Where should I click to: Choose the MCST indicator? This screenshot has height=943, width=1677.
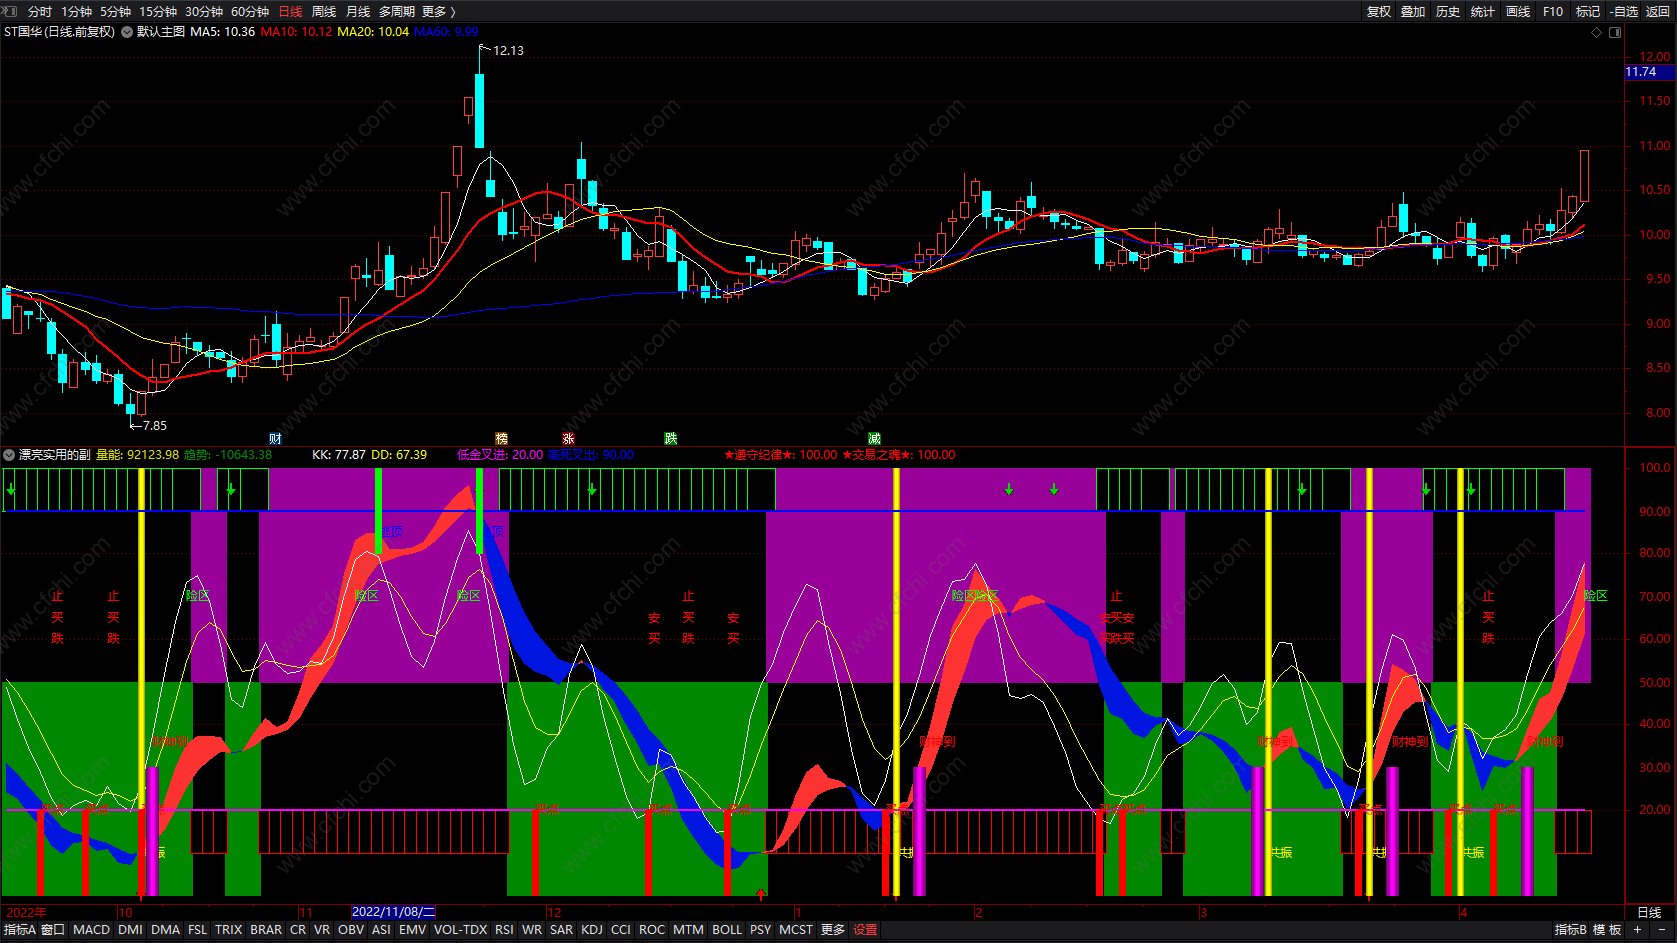(796, 930)
